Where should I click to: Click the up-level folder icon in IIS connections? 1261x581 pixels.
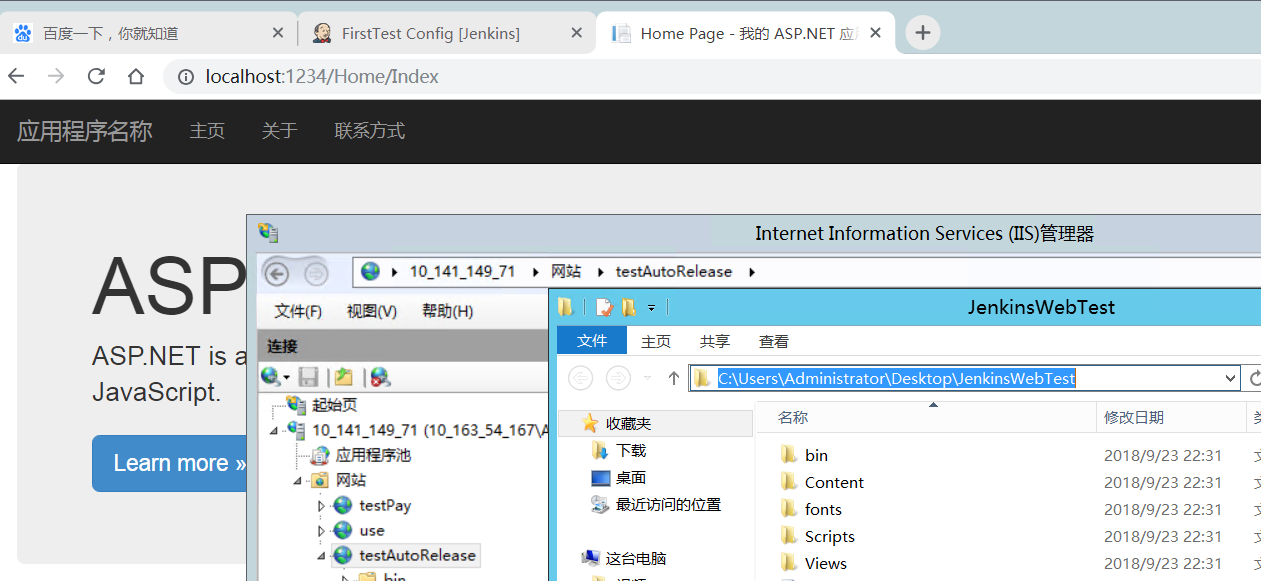click(343, 377)
